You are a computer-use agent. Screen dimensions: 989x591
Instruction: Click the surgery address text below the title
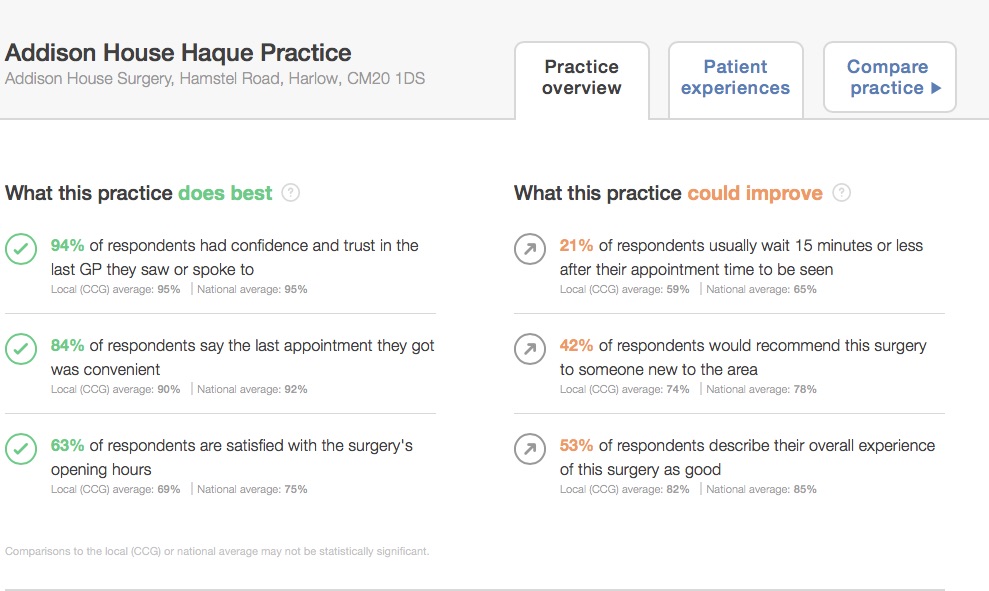coord(215,78)
